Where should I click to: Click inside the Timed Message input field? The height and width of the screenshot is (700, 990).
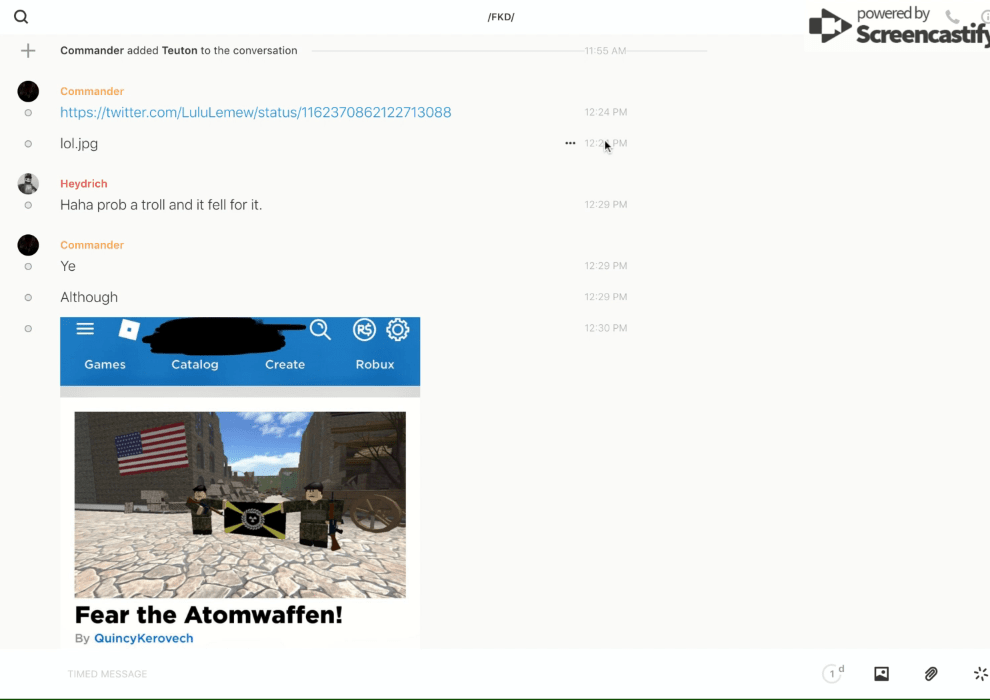tap(400, 674)
